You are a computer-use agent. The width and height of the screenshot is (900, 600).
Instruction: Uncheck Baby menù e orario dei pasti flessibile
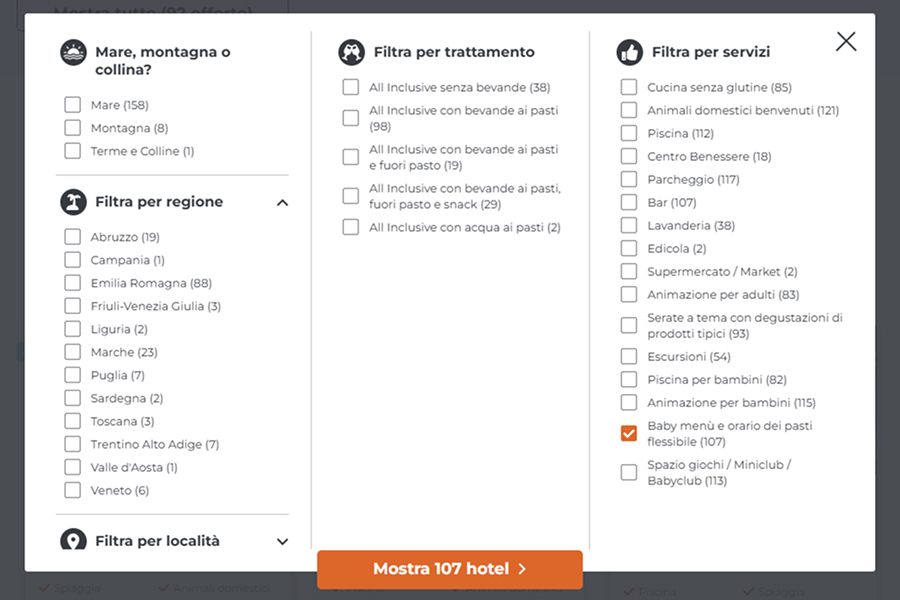[629, 433]
